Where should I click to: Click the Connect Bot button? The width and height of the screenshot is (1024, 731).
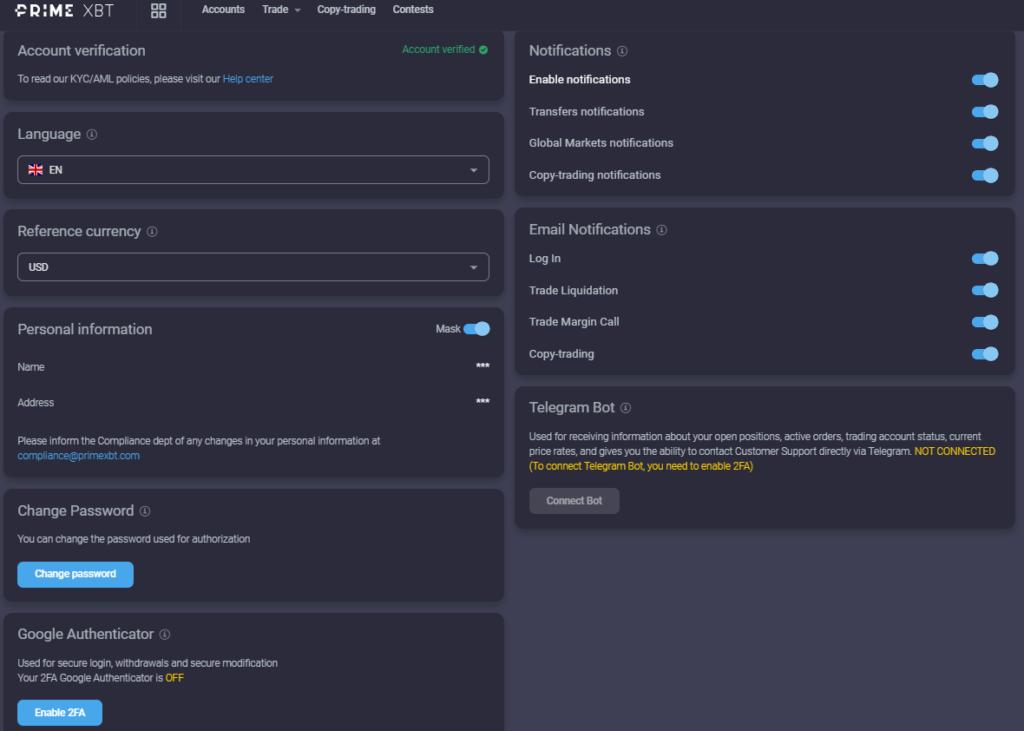[574, 500]
